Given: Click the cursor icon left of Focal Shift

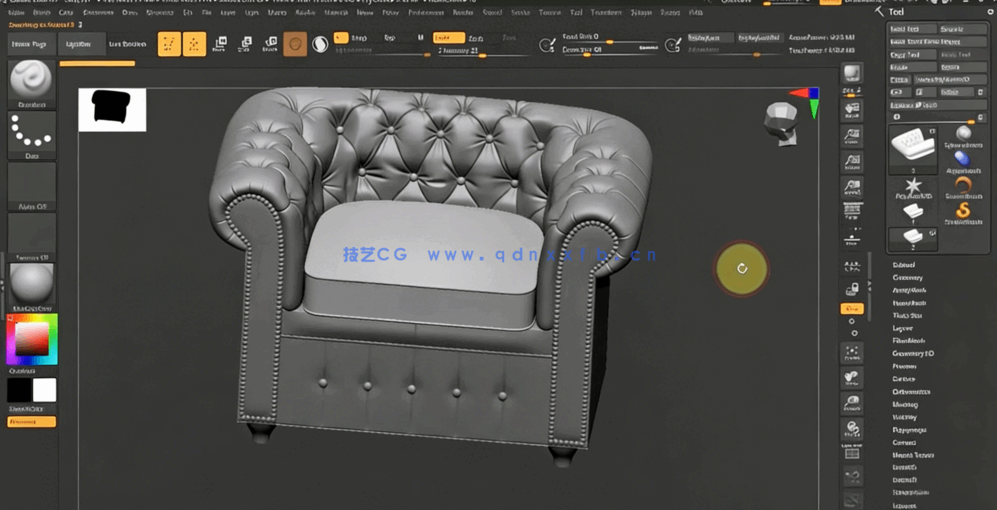Looking at the screenshot, I should coord(545,45).
